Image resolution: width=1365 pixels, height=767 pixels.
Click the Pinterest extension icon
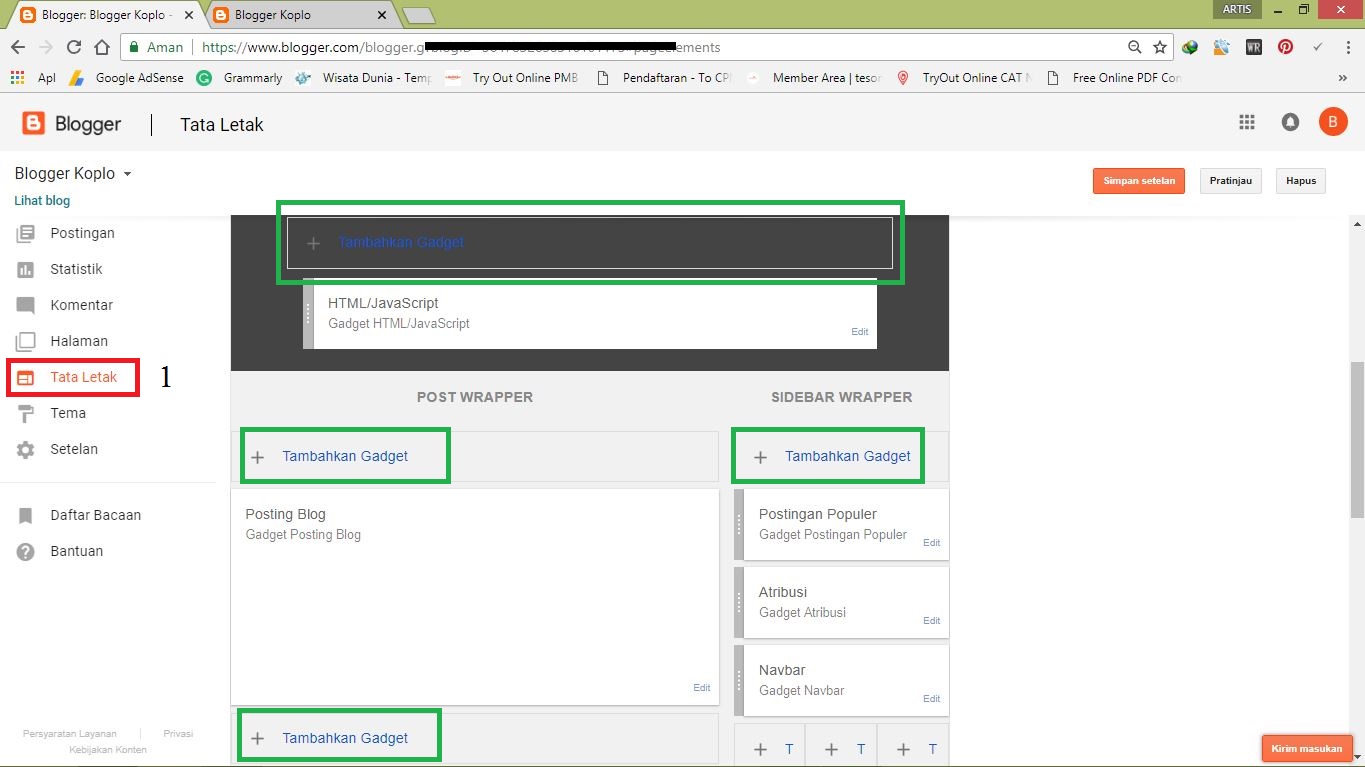click(1285, 47)
